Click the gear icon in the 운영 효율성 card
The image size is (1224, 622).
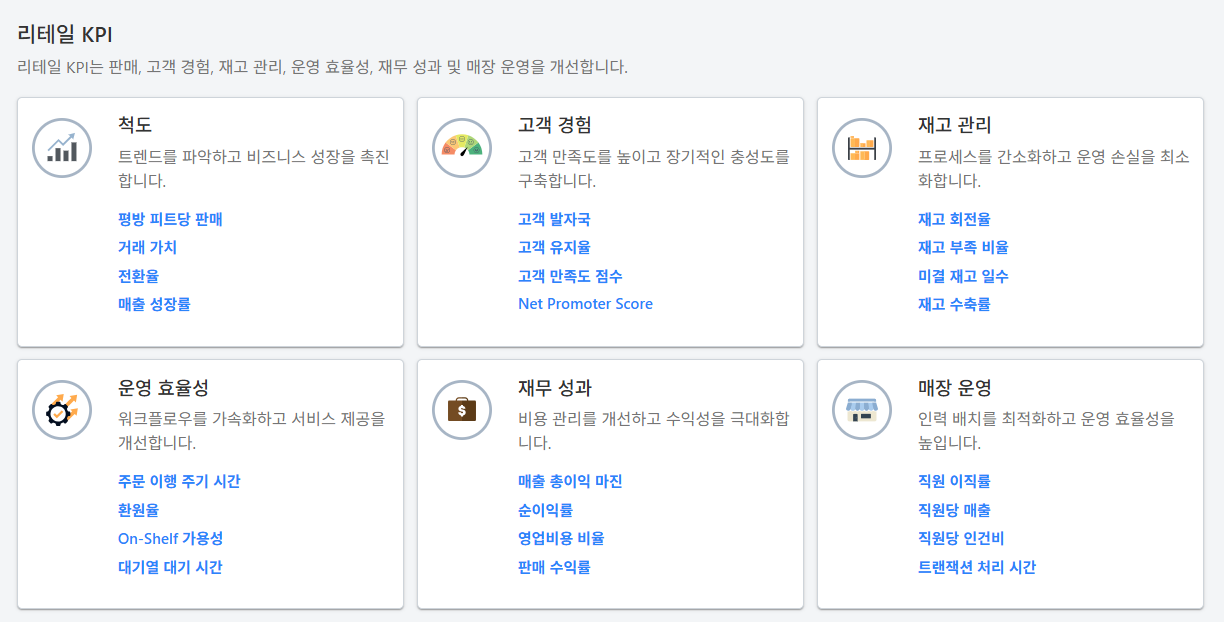tap(61, 410)
